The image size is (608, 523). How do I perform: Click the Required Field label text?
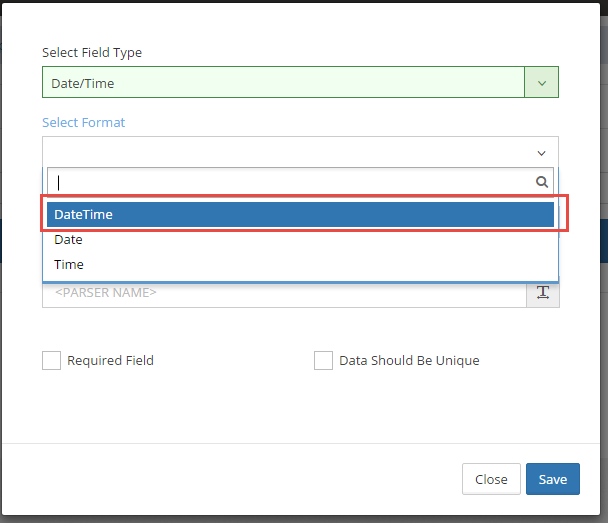(110, 360)
